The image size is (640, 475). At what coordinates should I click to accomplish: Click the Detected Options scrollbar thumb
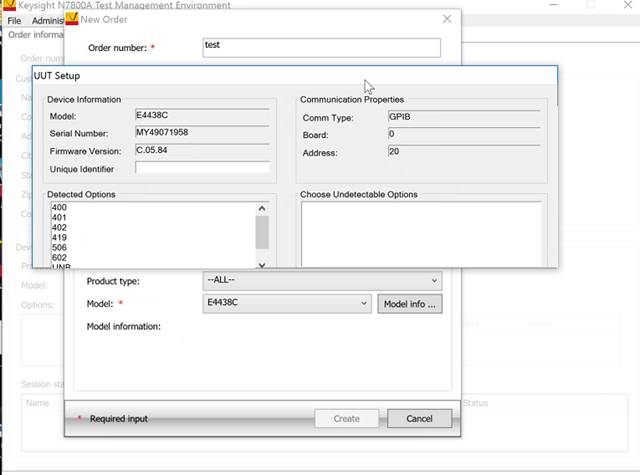tap(262, 231)
